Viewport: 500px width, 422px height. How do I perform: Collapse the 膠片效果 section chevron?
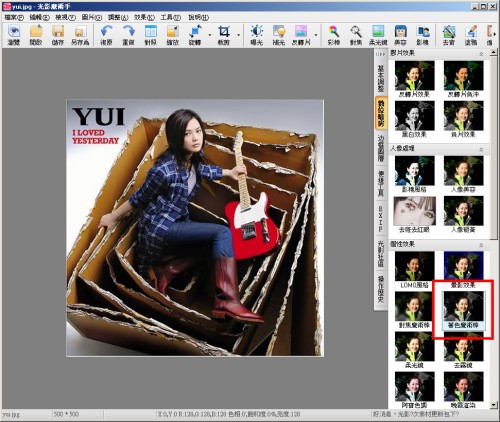click(481, 54)
